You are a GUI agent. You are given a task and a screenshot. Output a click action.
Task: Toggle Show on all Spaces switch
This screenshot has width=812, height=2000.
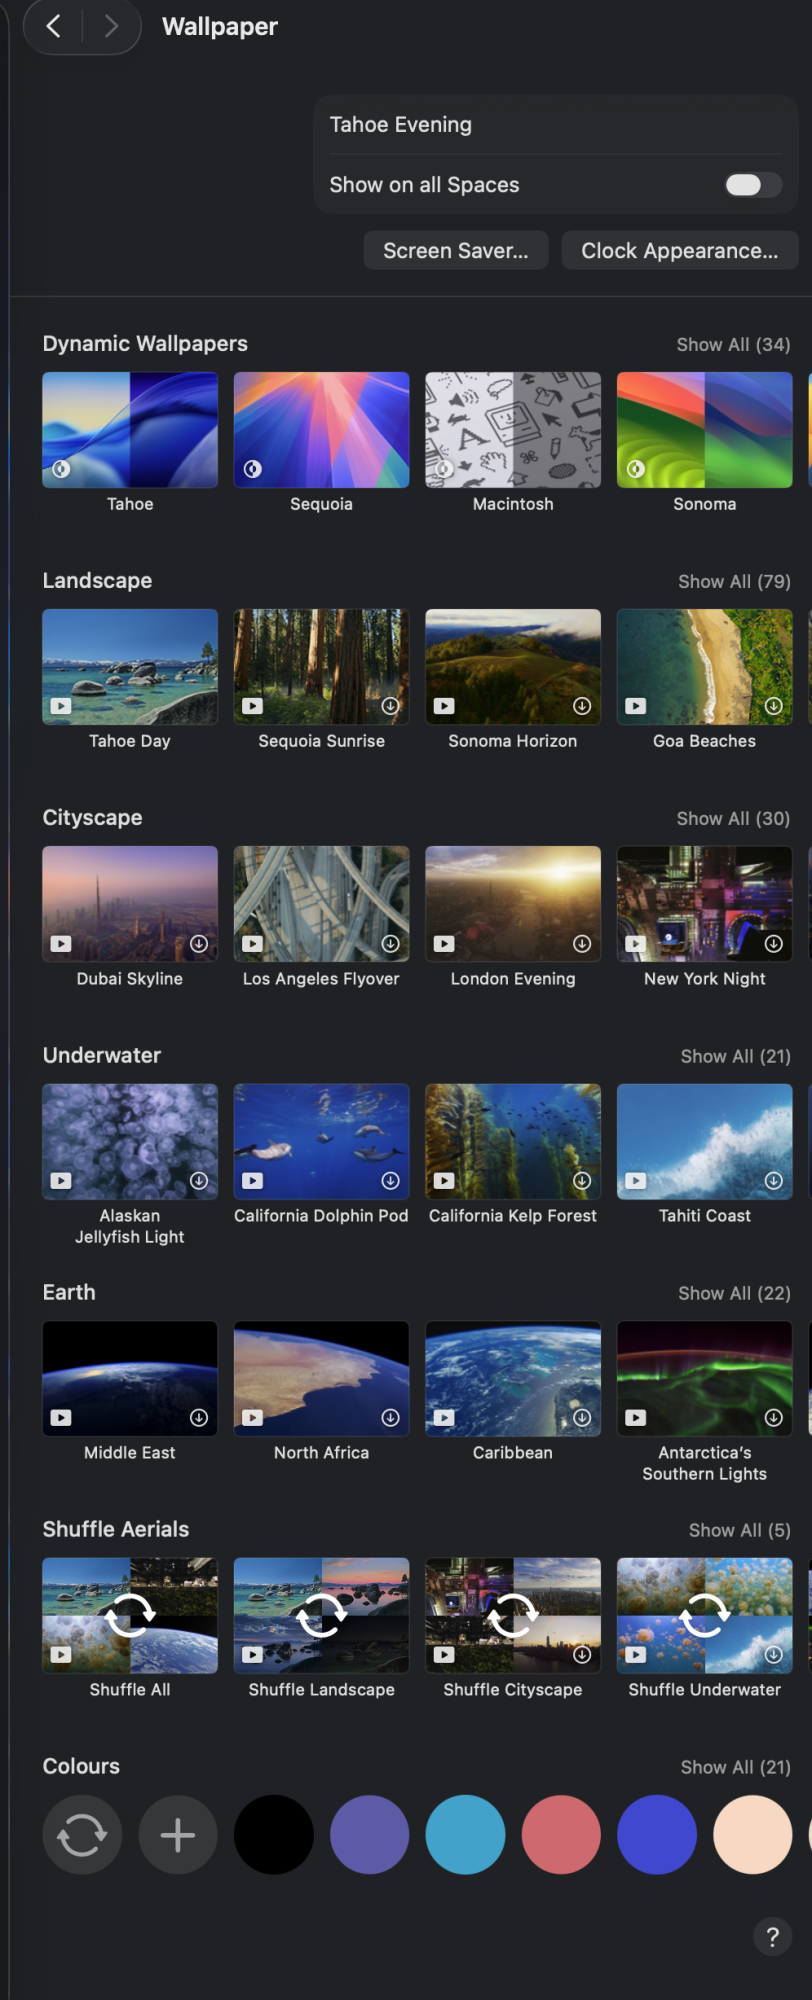753,184
